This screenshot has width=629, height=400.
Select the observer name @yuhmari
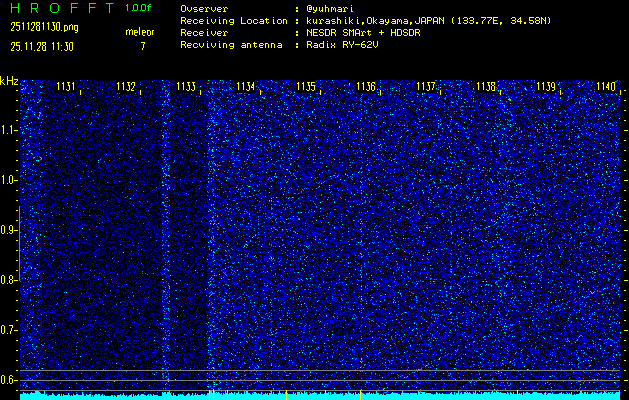click(x=330, y=9)
